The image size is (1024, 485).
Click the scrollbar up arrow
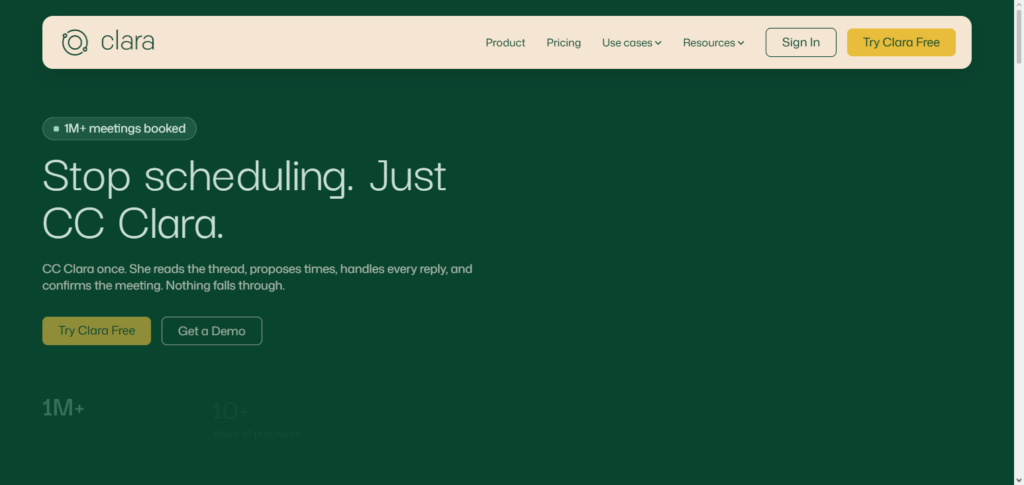click(x=1019, y=4)
